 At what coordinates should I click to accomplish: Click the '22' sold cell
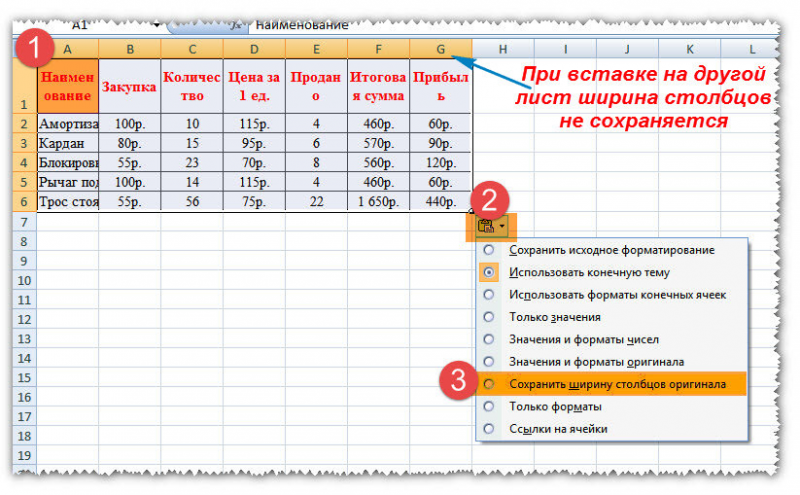(x=316, y=202)
